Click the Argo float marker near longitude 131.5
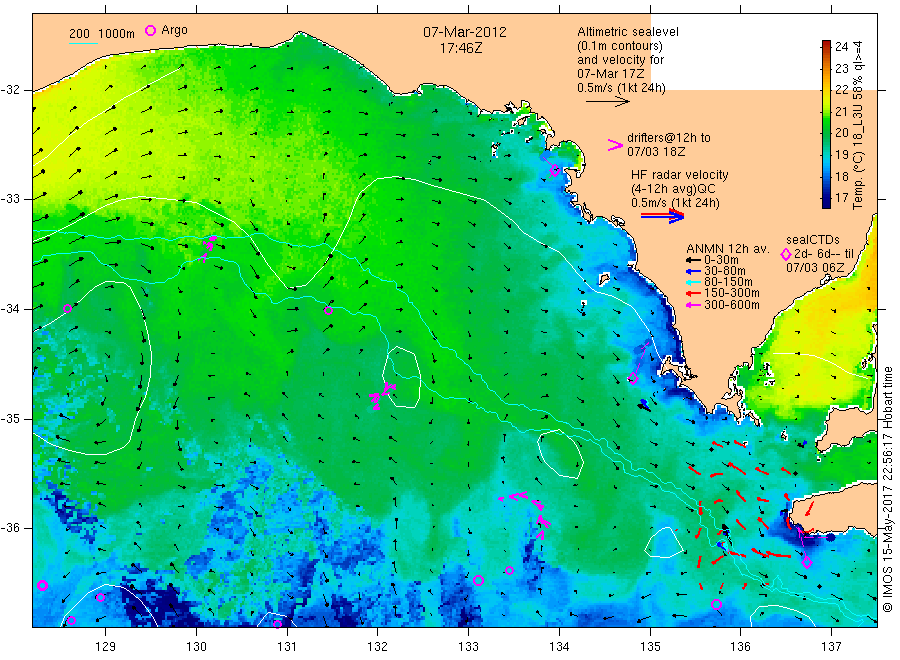The height and width of the screenshot is (660, 900). 328,311
